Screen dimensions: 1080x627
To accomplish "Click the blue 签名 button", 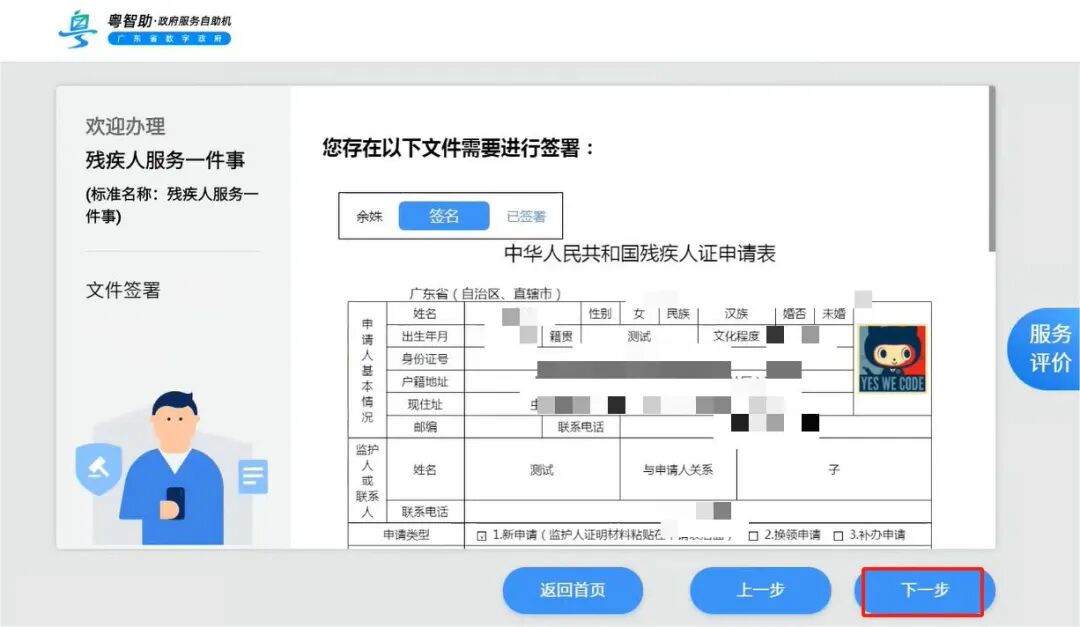I will coord(444,216).
